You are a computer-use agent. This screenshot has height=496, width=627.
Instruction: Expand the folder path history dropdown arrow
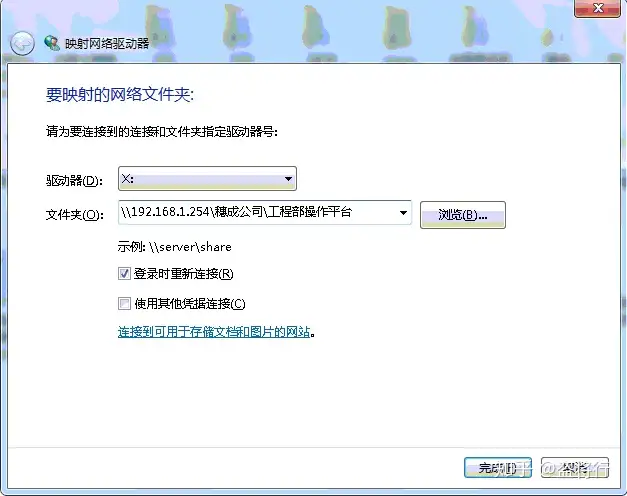tap(403, 213)
